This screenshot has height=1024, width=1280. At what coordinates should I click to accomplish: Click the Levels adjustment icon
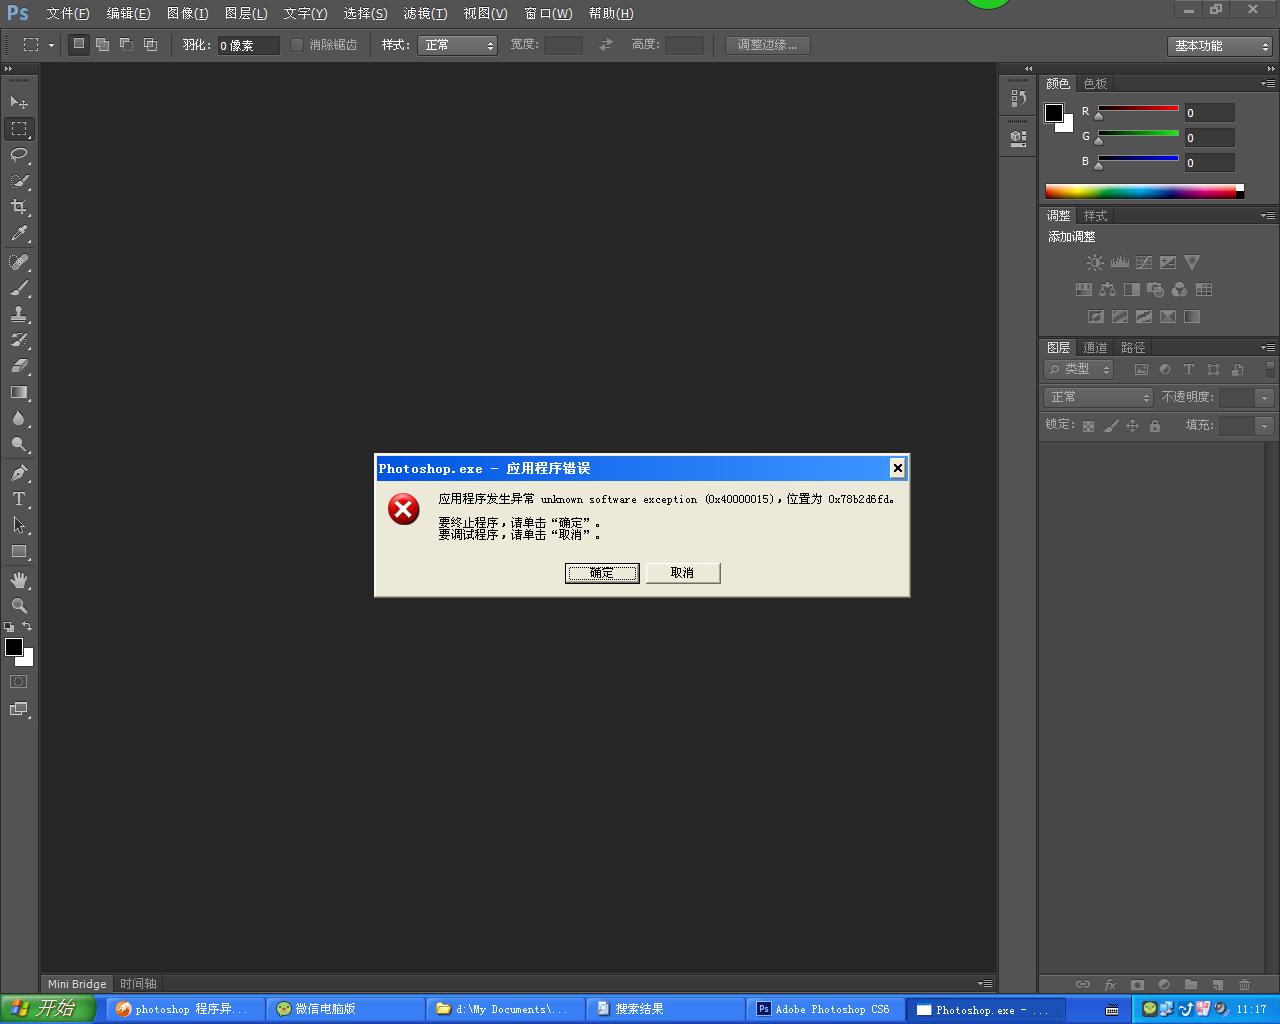(x=1120, y=263)
